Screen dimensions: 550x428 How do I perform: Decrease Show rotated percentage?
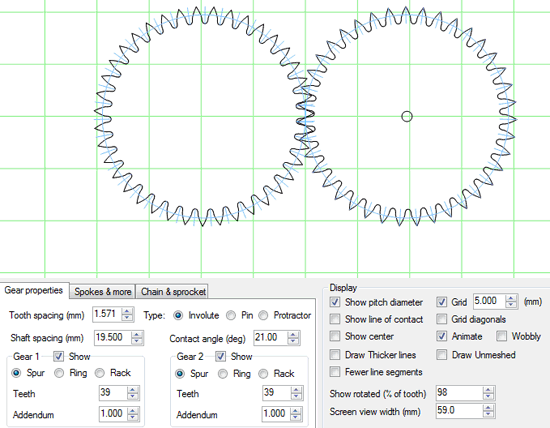(489, 396)
